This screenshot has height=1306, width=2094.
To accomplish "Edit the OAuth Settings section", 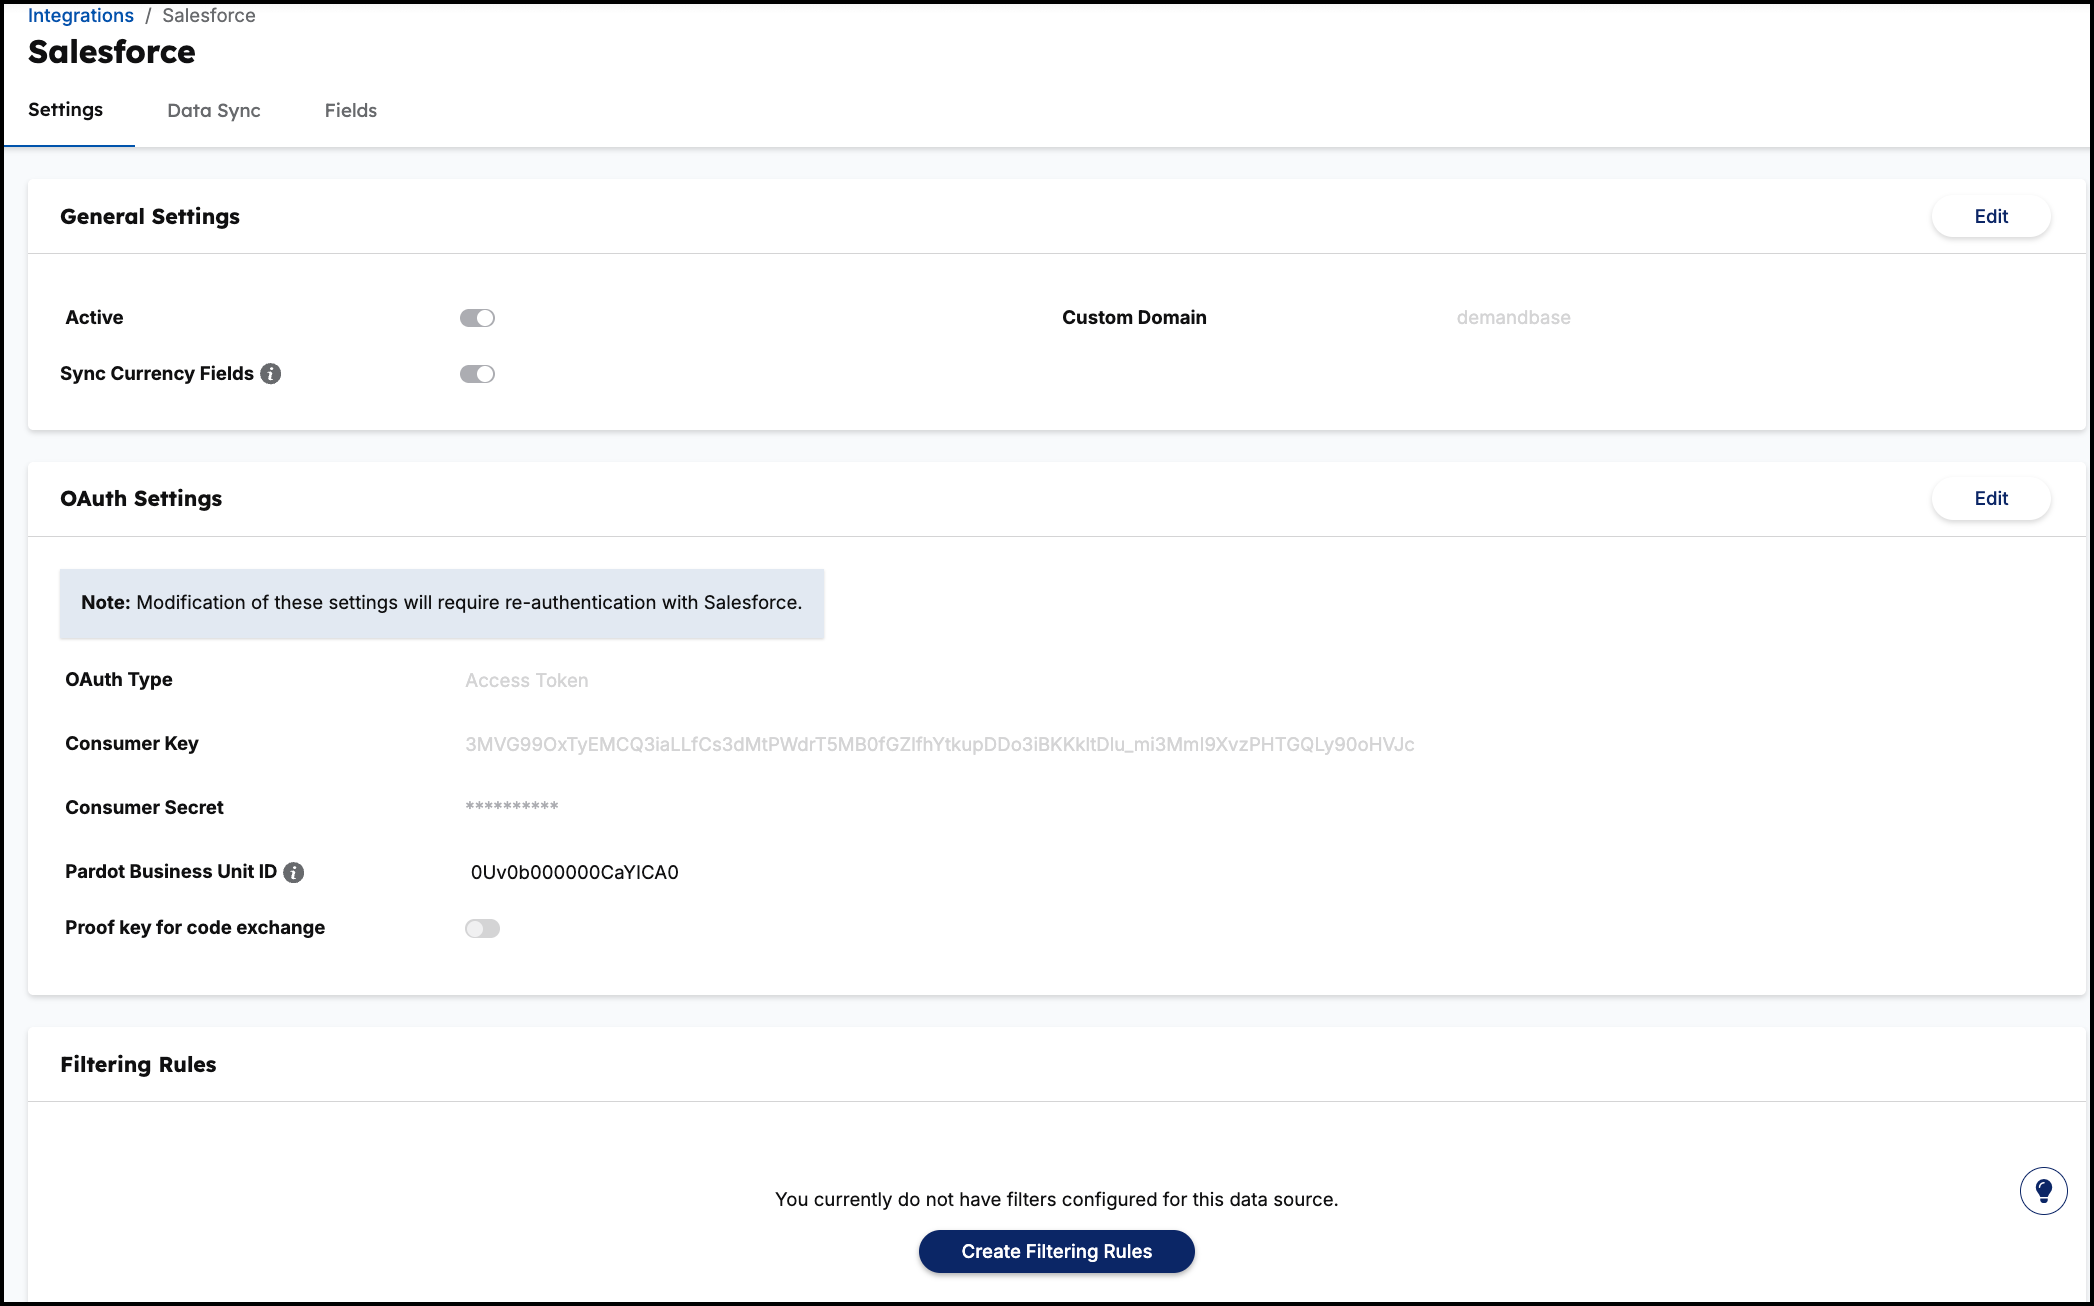I will click(1991, 498).
